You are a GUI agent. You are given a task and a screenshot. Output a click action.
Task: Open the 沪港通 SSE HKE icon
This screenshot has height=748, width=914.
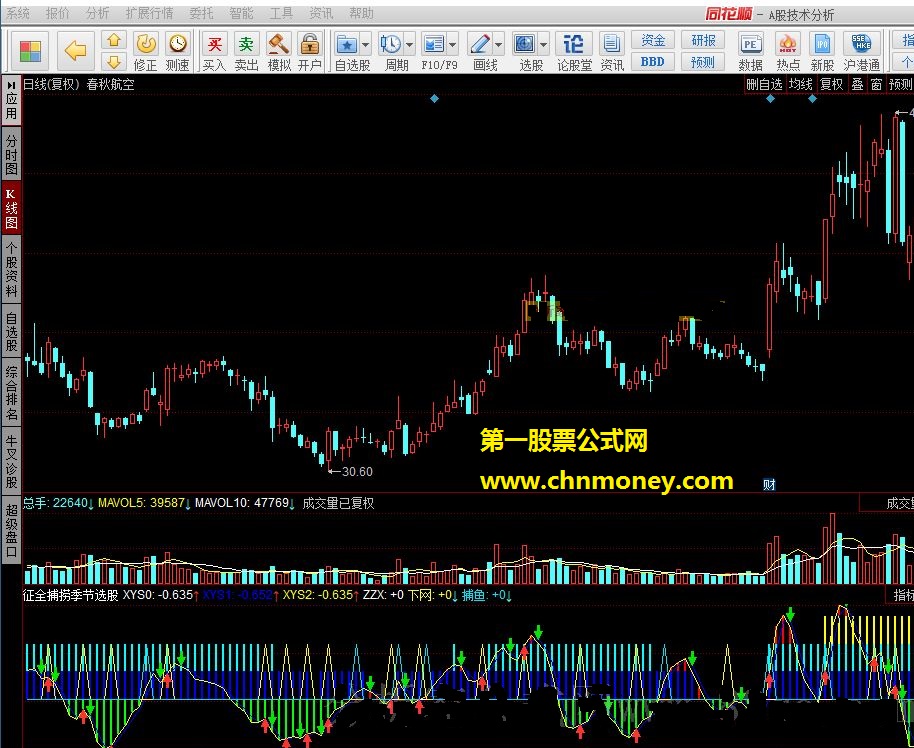[862, 51]
